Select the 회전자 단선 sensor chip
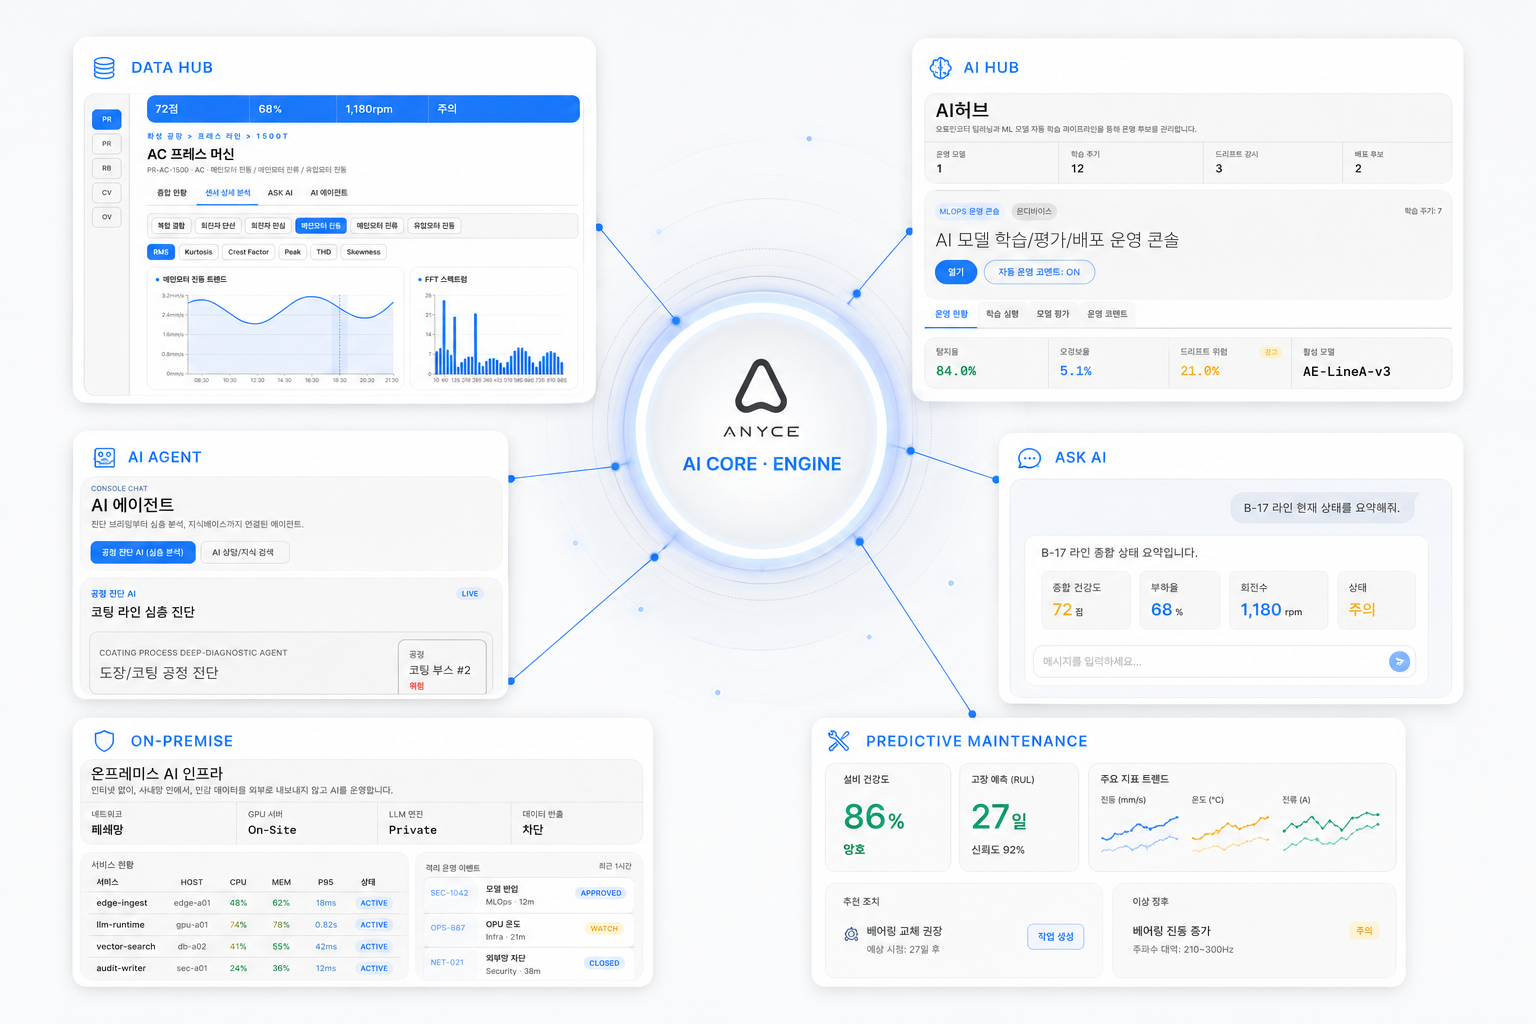Image resolution: width=1536 pixels, height=1024 pixels. [x=218, y=226]
